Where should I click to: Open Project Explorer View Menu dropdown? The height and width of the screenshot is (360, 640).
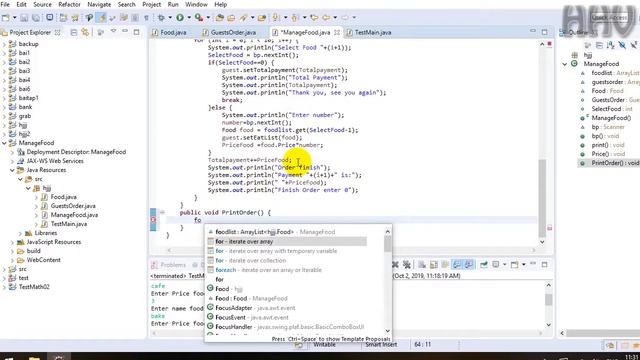[x=113, y=32]
